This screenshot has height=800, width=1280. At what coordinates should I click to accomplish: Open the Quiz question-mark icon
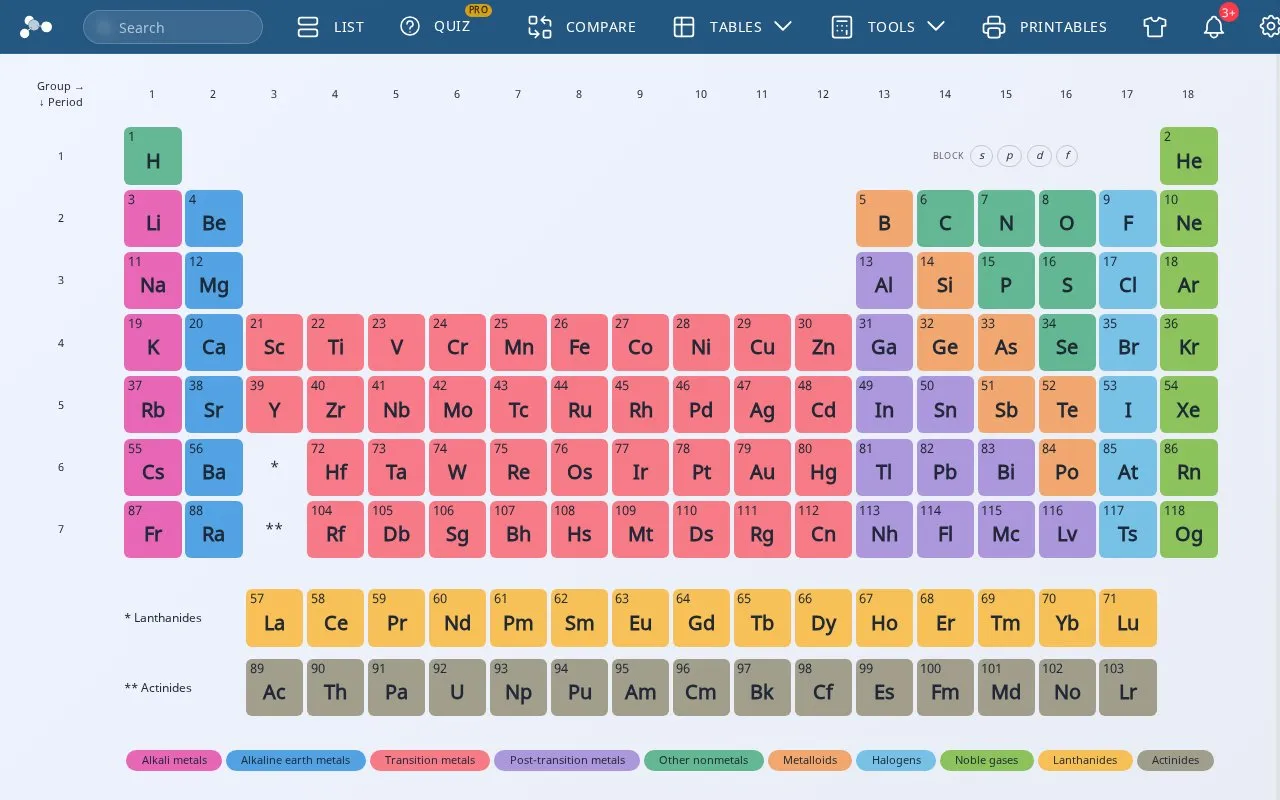(x=410, y=27)
